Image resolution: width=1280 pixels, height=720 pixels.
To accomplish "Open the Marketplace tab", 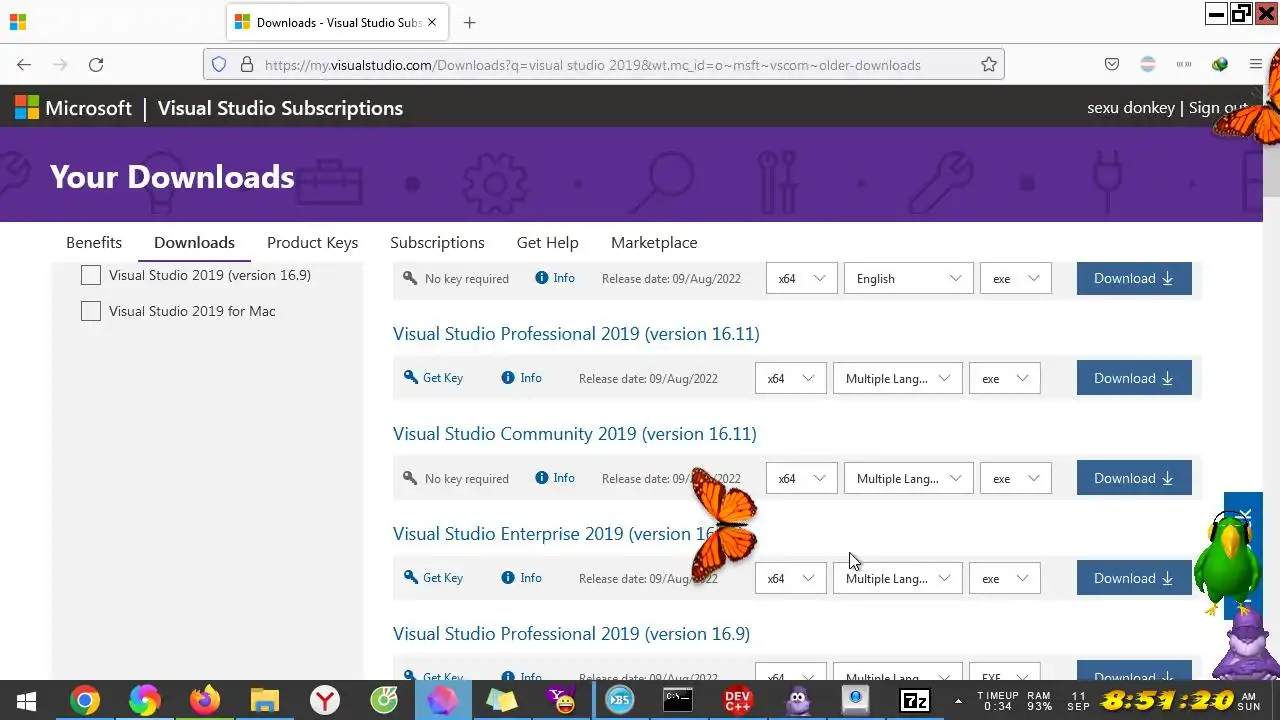I will [x=654, y=243].
